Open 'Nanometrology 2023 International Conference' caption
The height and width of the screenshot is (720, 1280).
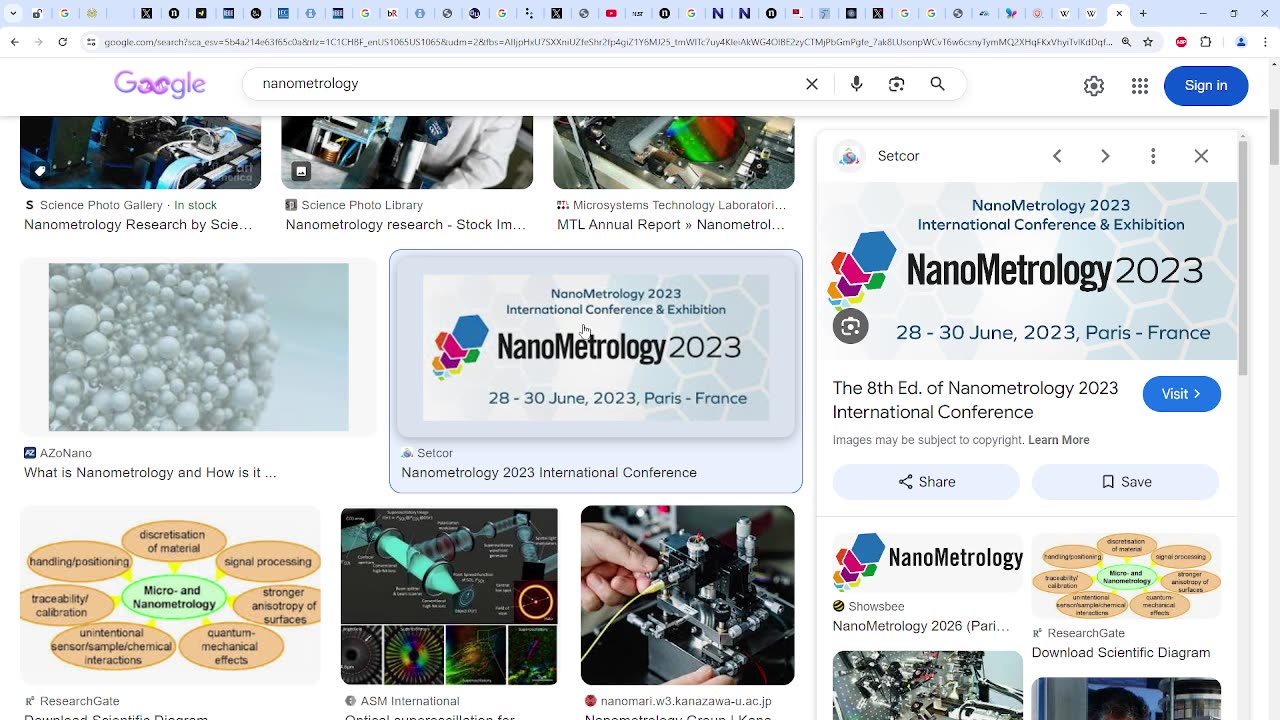[549, 473]
